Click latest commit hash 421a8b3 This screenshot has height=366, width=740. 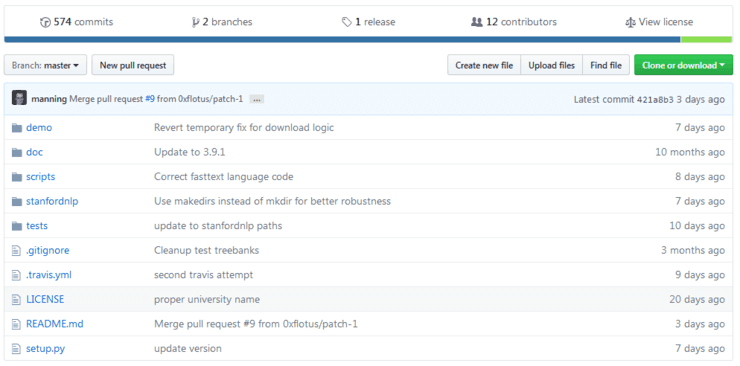coord(655,100)
